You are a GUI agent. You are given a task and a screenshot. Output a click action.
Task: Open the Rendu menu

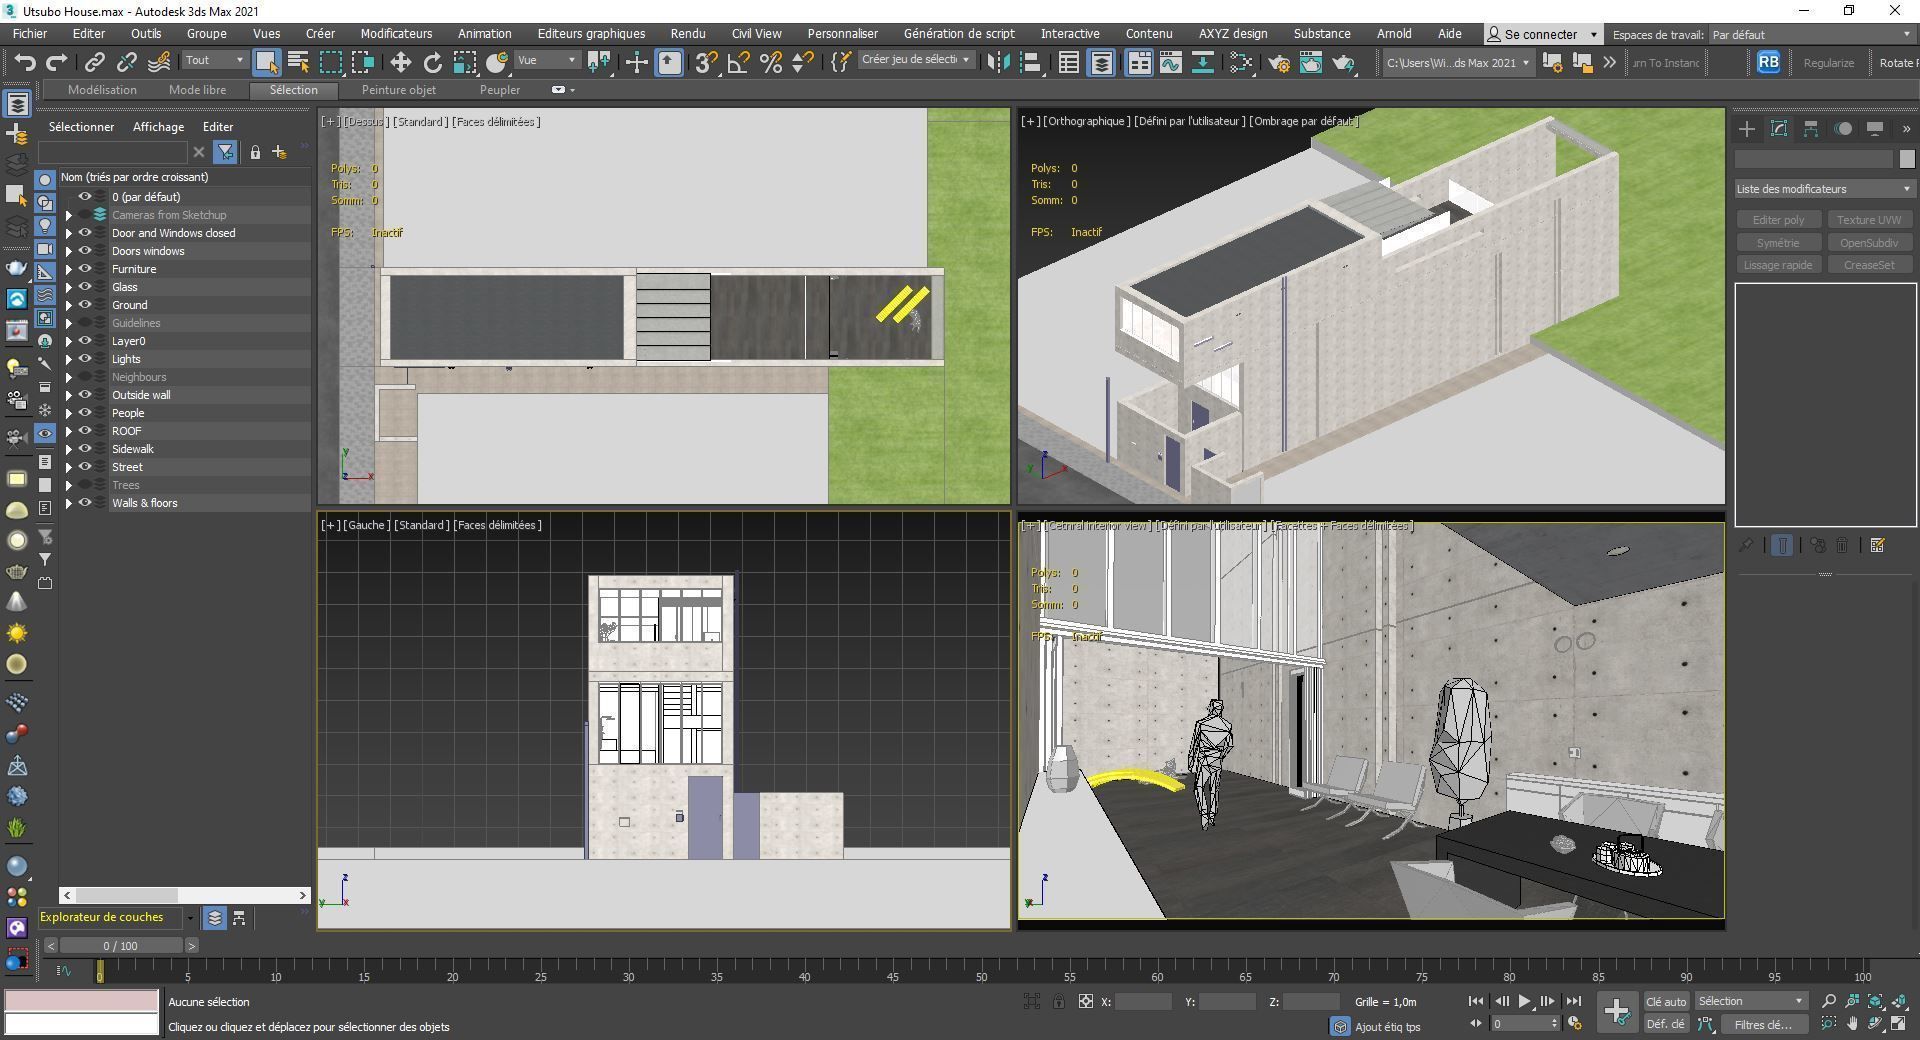[x=688, y=34]
